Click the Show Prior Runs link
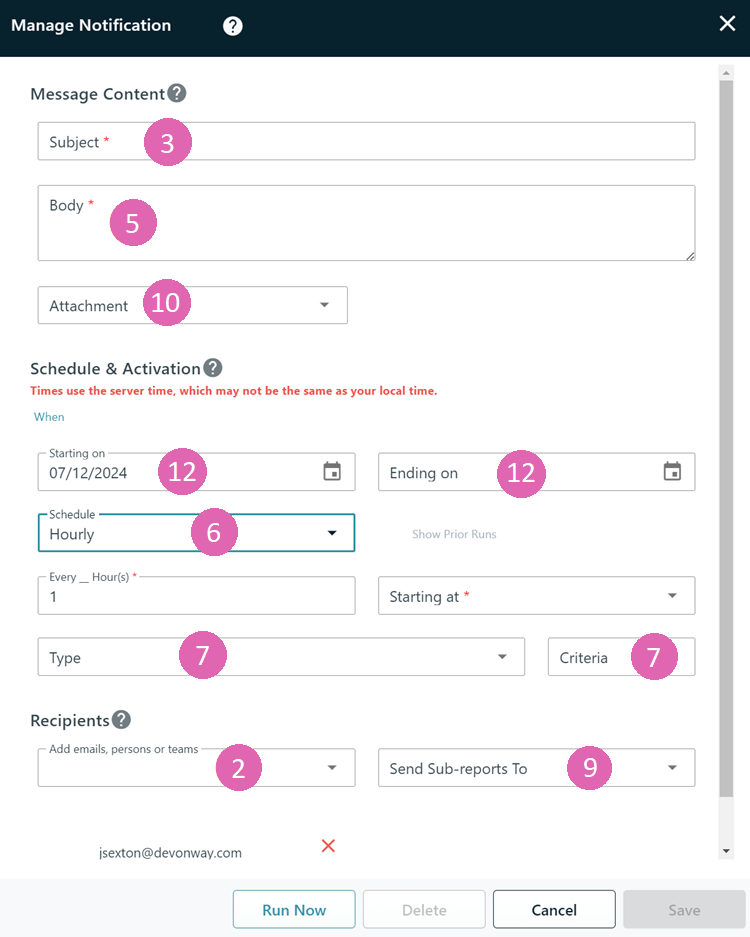Image resolution: width=750 pixels, height=937 pixels. tap(454, 534)
